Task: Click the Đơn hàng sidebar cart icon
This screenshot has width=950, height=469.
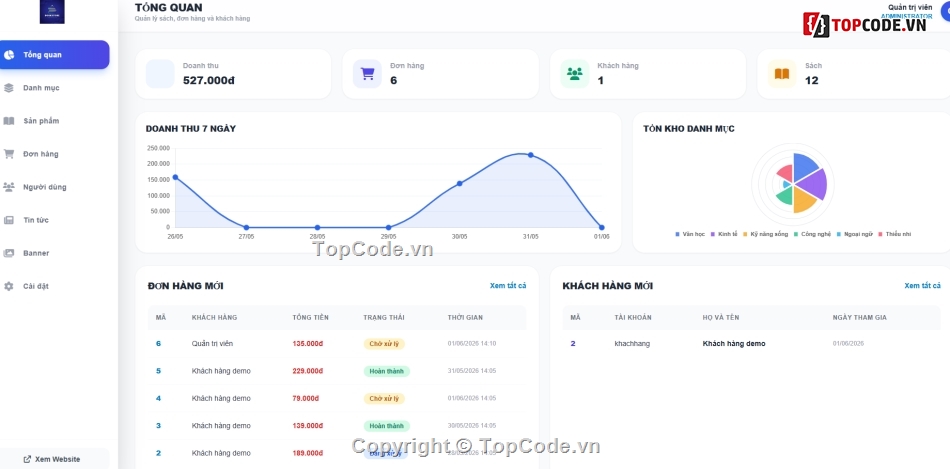Action: pos(8,154)
